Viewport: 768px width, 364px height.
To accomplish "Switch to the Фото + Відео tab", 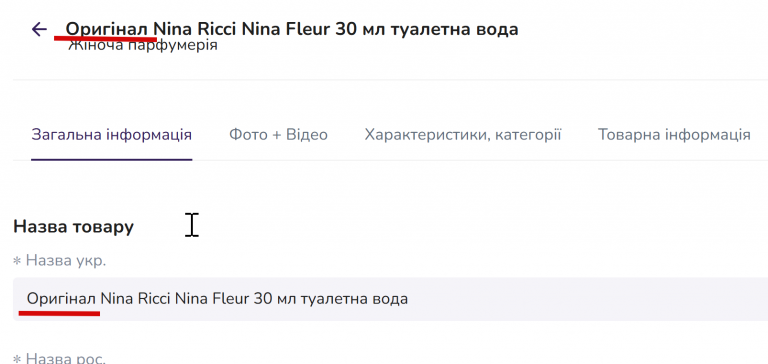I will 278,135.
